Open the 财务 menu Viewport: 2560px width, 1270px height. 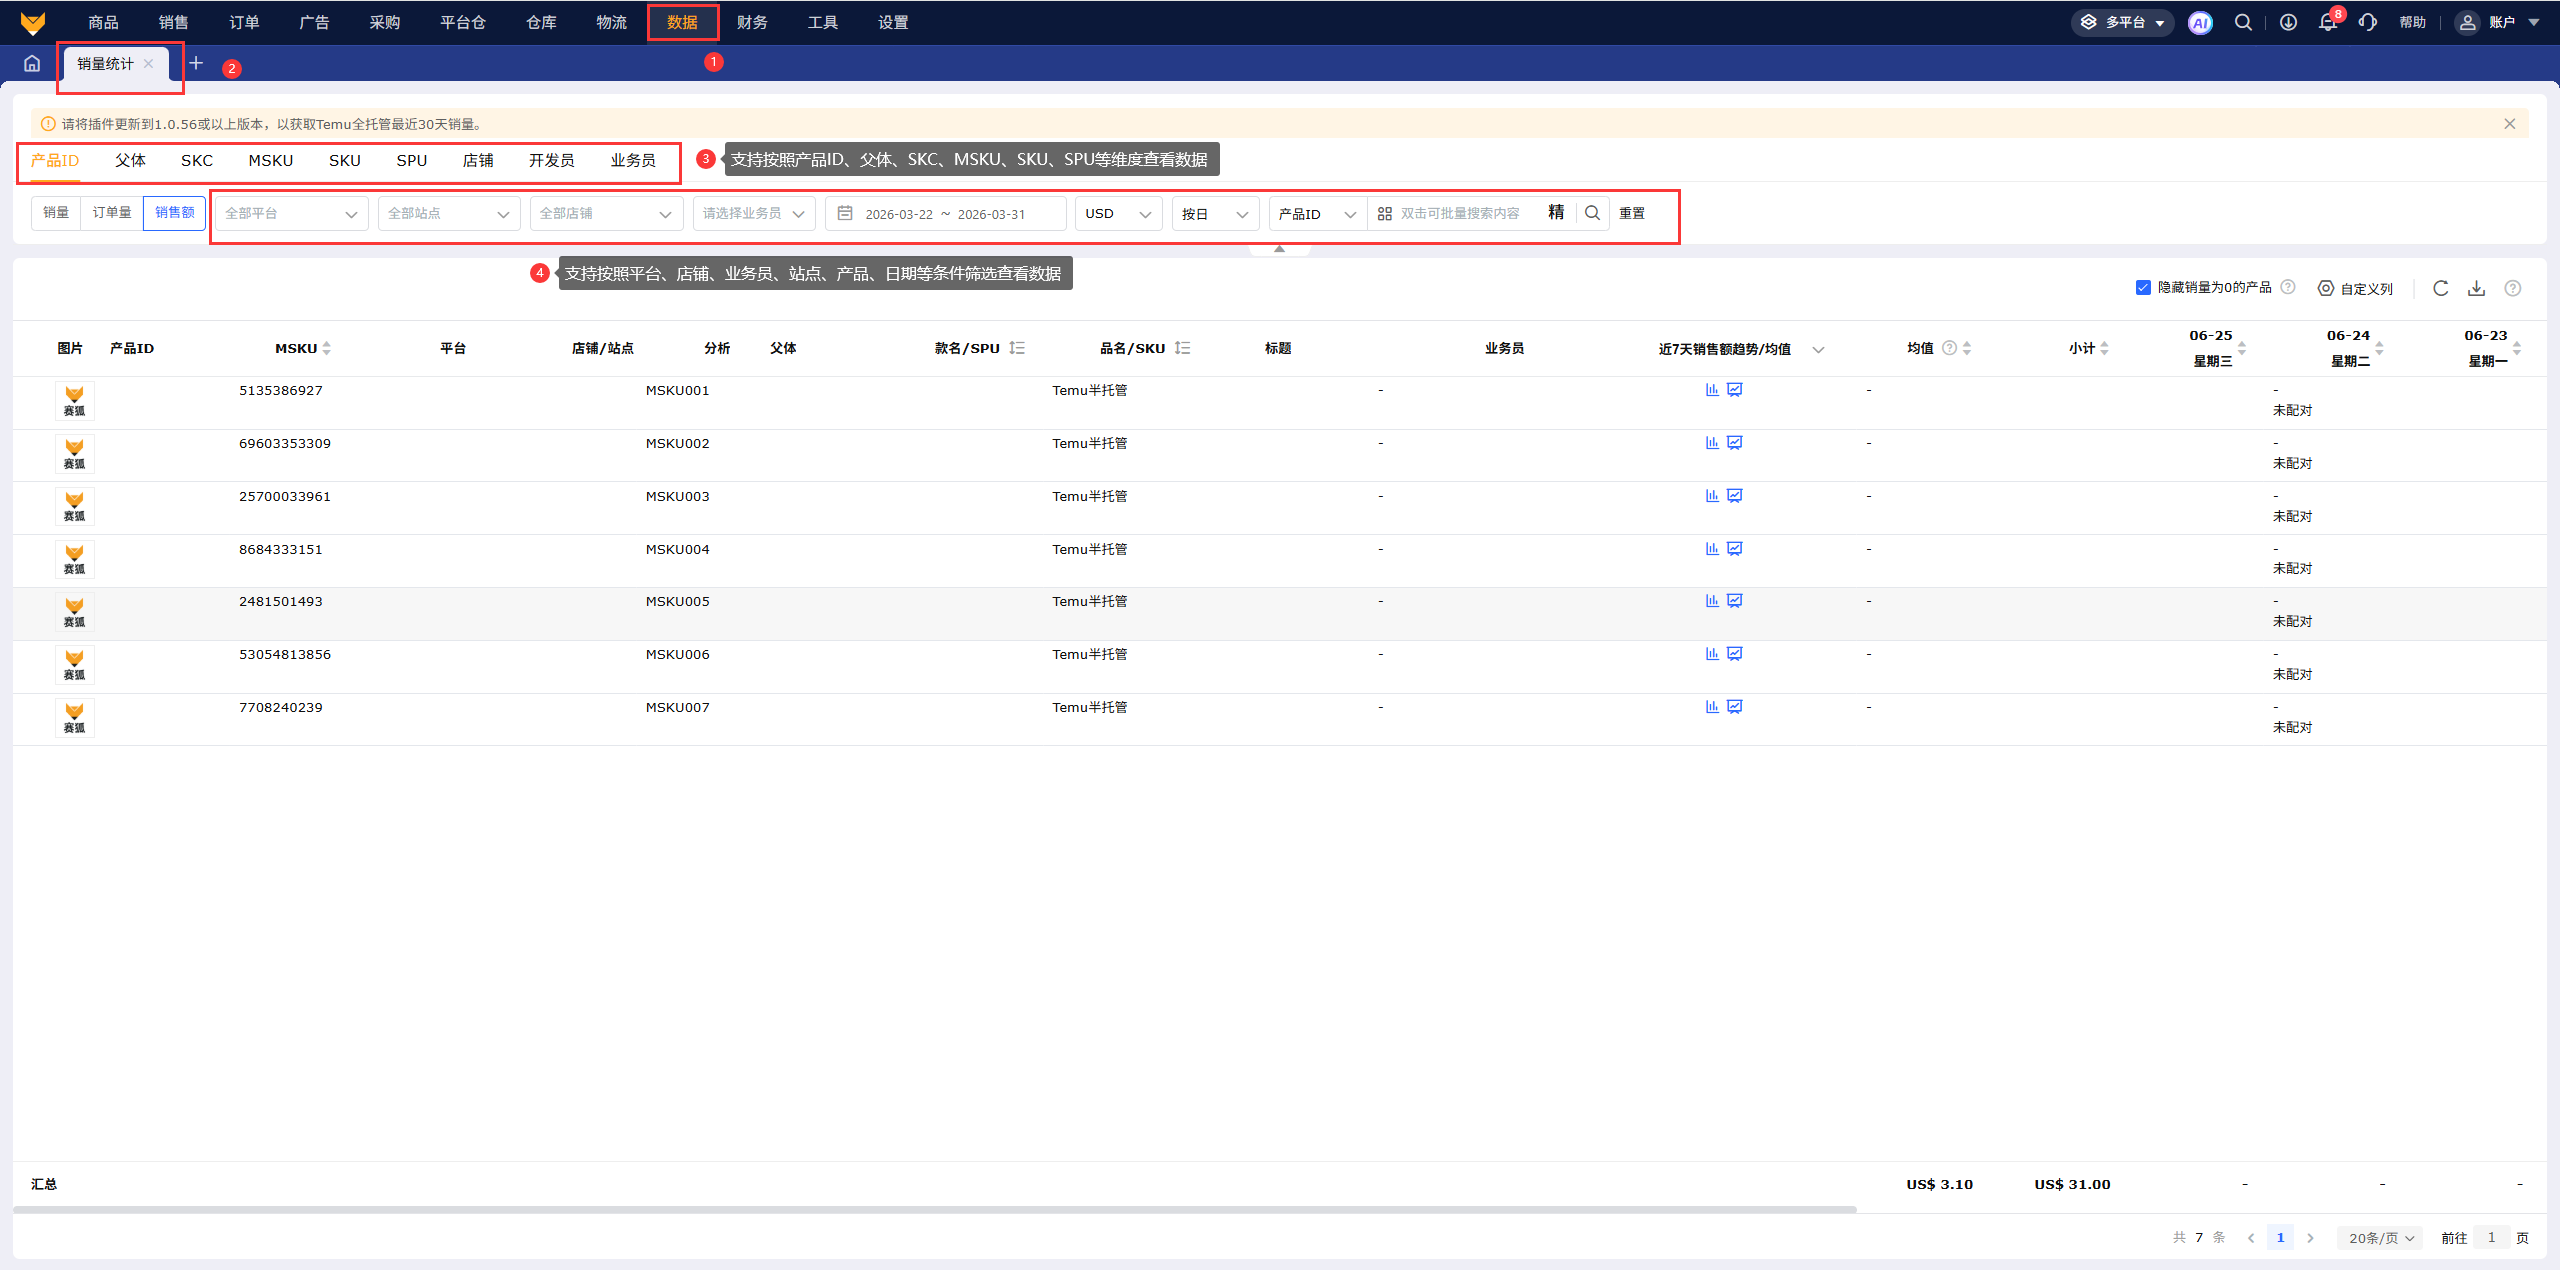coord(752,23)
